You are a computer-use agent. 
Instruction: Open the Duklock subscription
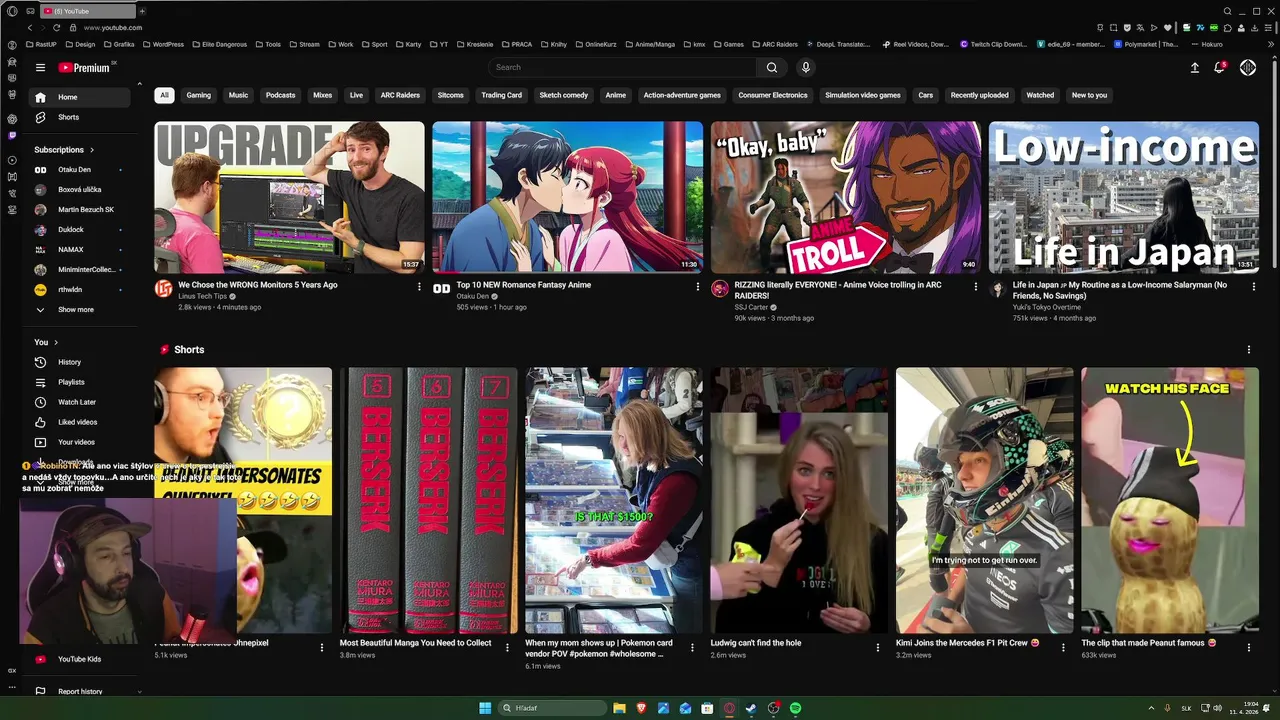click(80, 230)
